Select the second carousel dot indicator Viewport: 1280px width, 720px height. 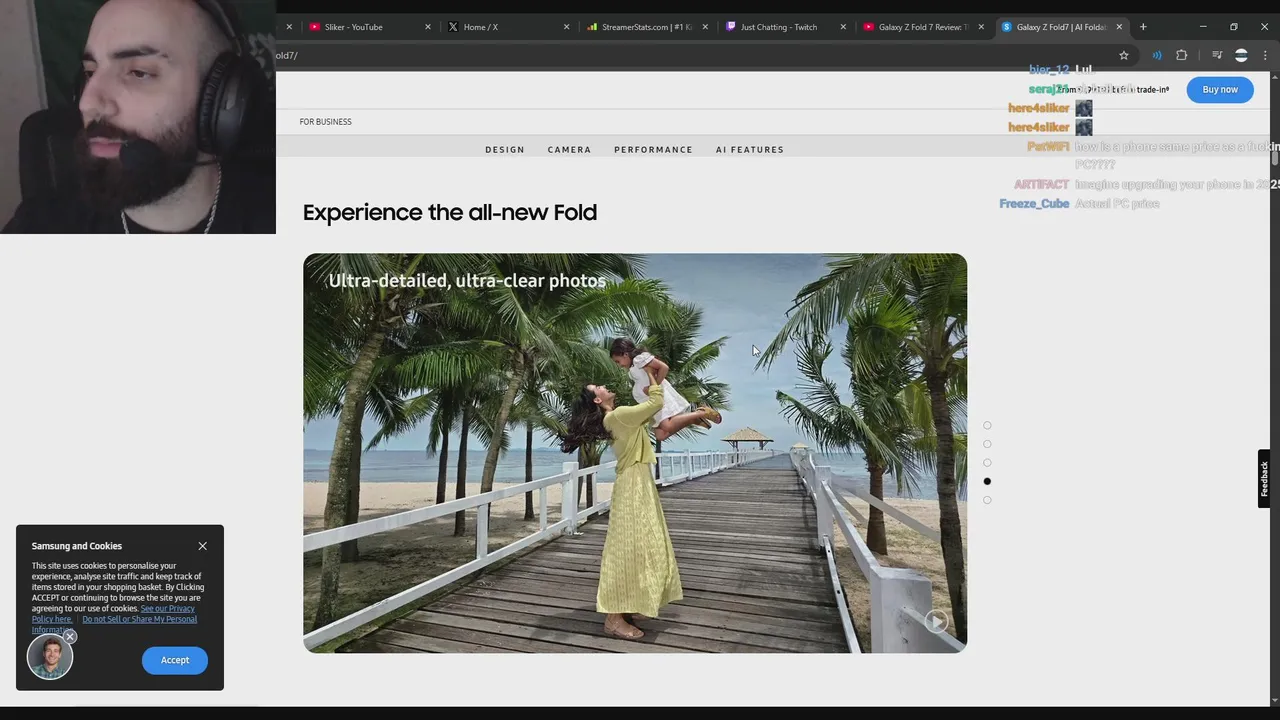[987, 444]
